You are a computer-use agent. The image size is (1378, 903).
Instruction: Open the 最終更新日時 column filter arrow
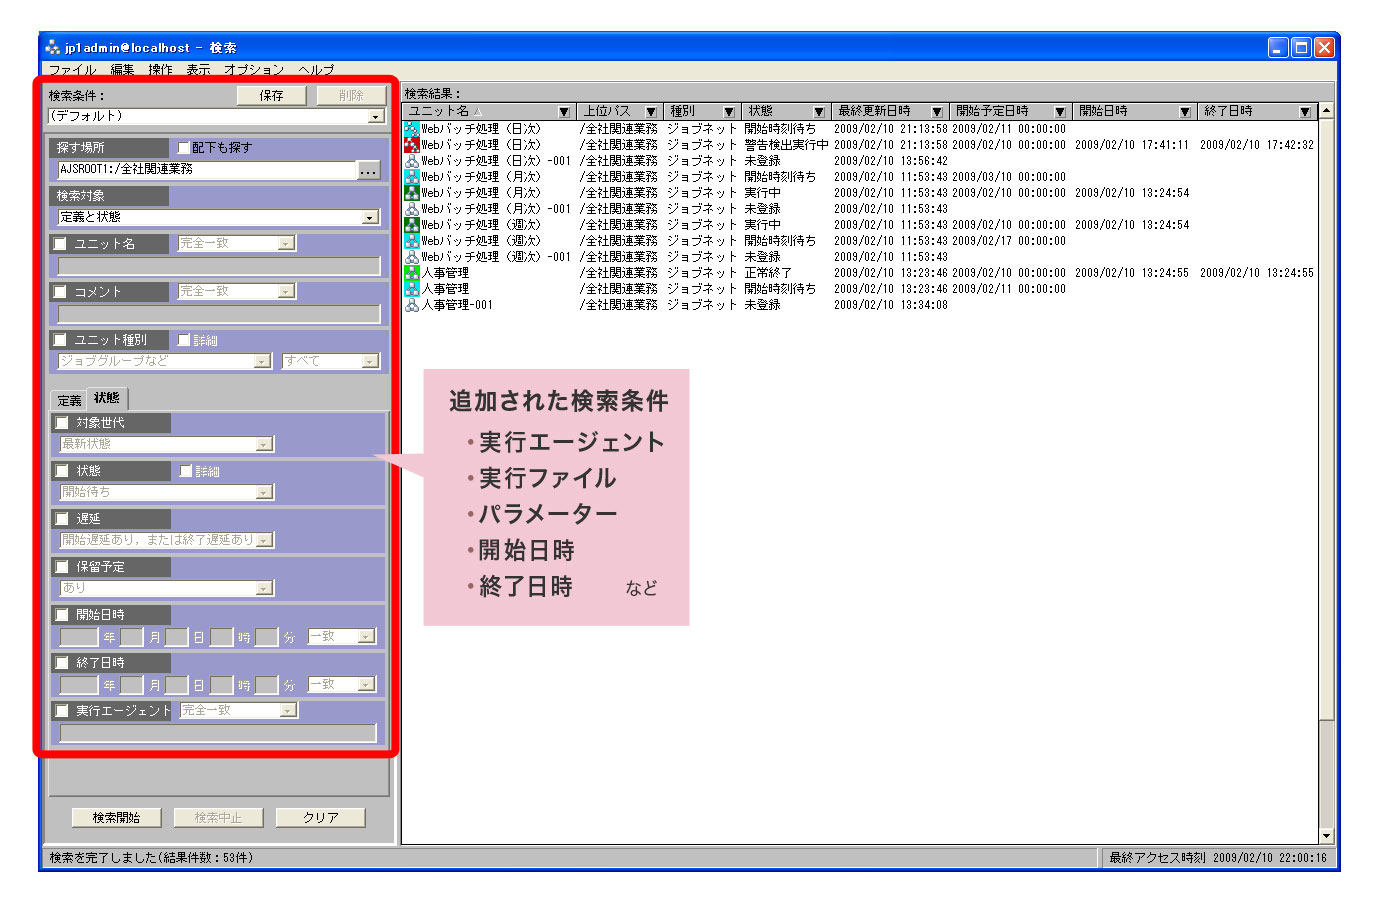click(937, 111)
